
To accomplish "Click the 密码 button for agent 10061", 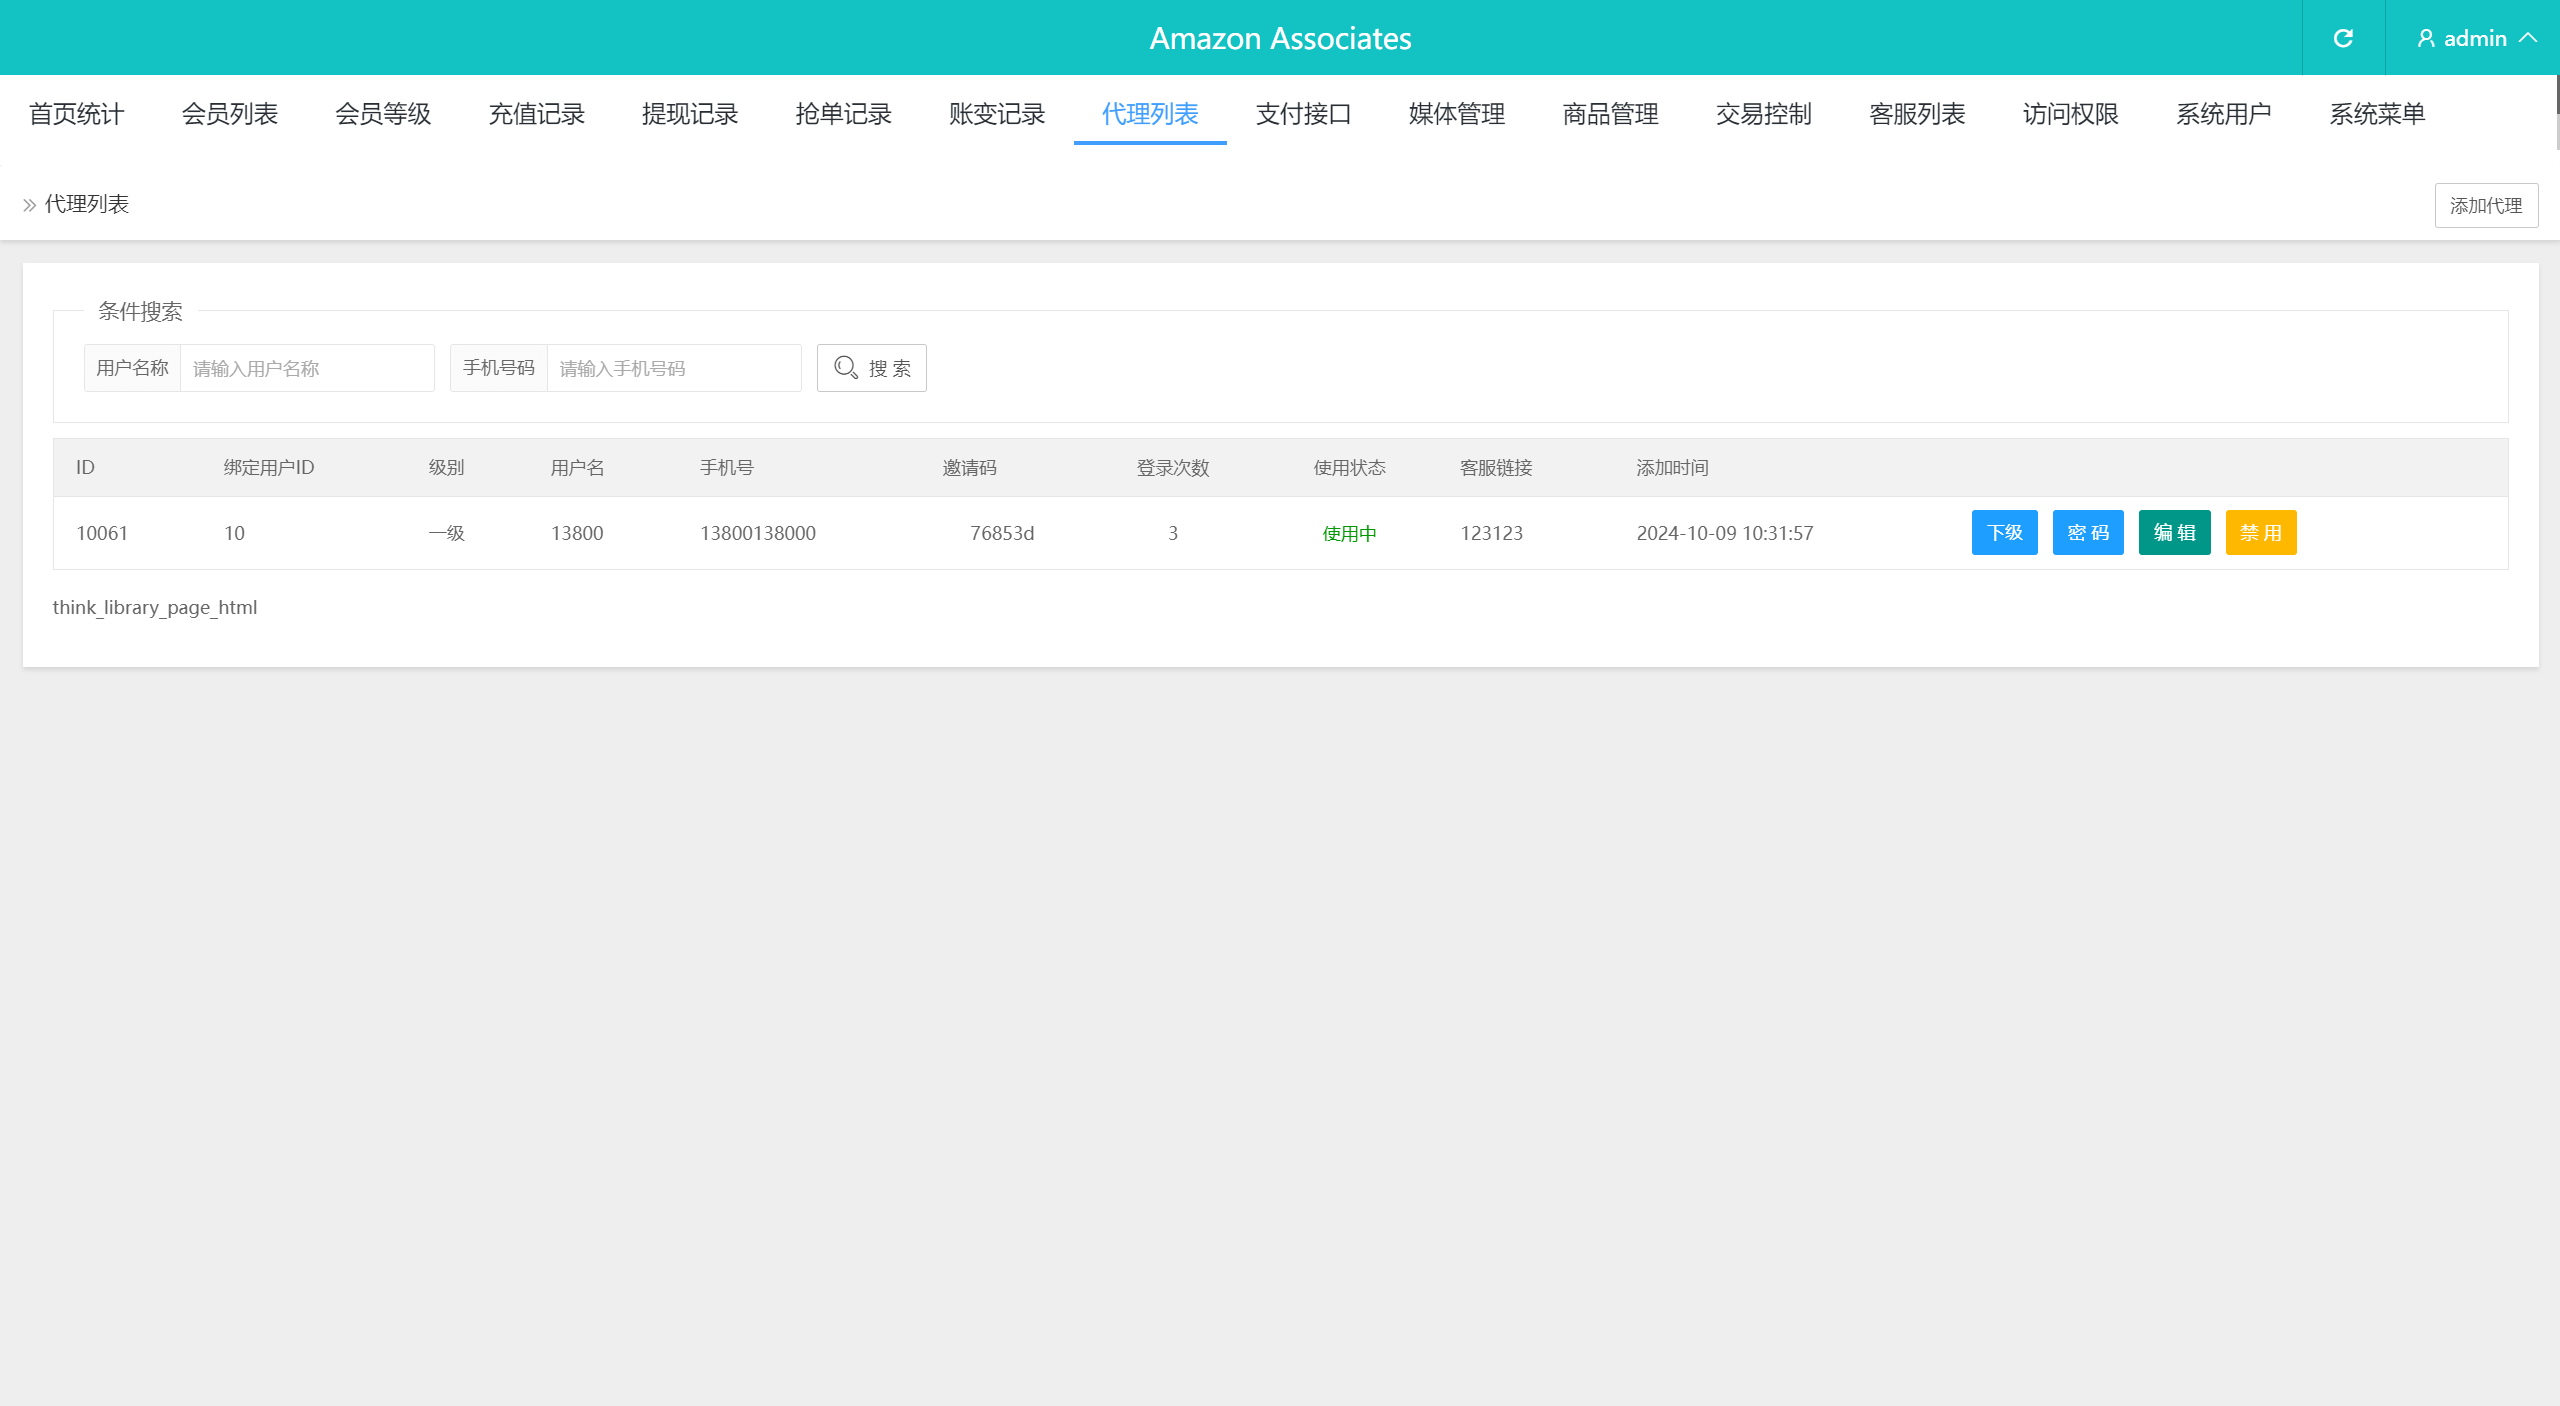I will click(x=2087, y=533).
